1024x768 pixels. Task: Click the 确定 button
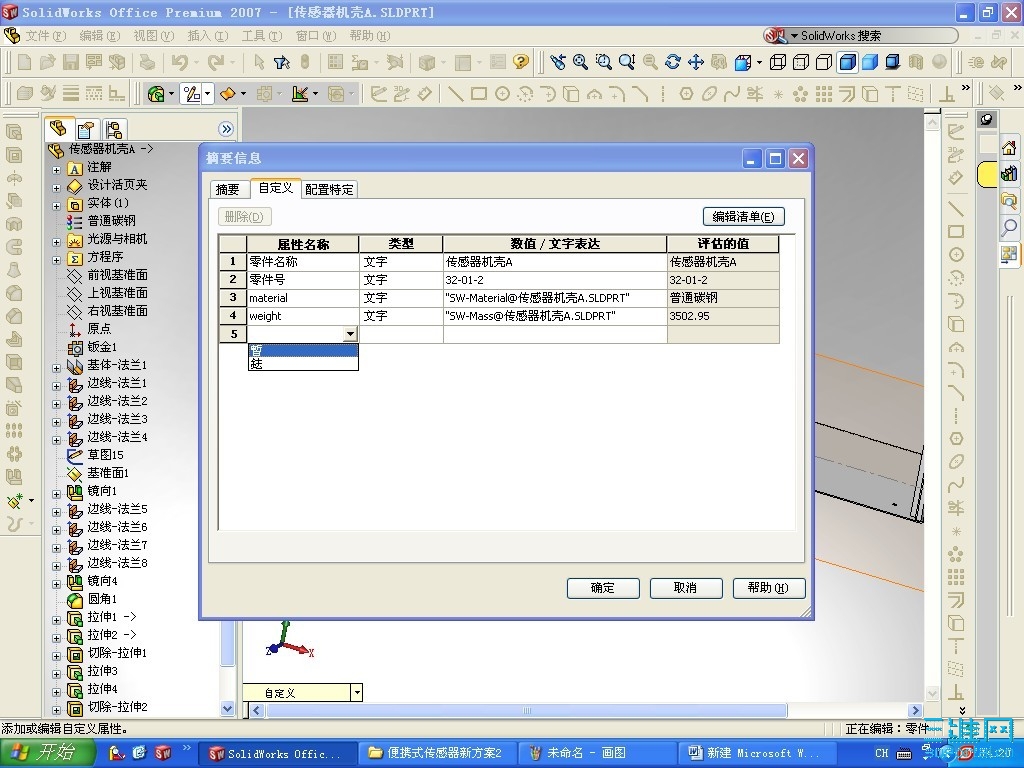[603, 588]
